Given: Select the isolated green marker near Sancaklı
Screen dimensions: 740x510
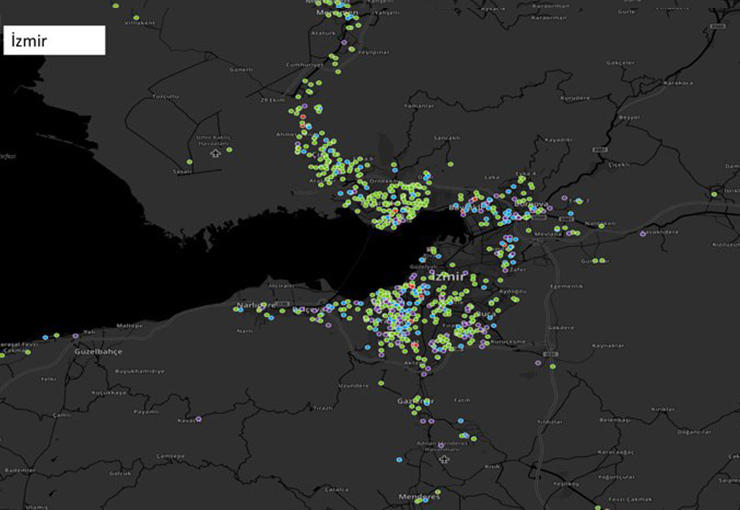Looking at the screenshot, I should (450, 163).
